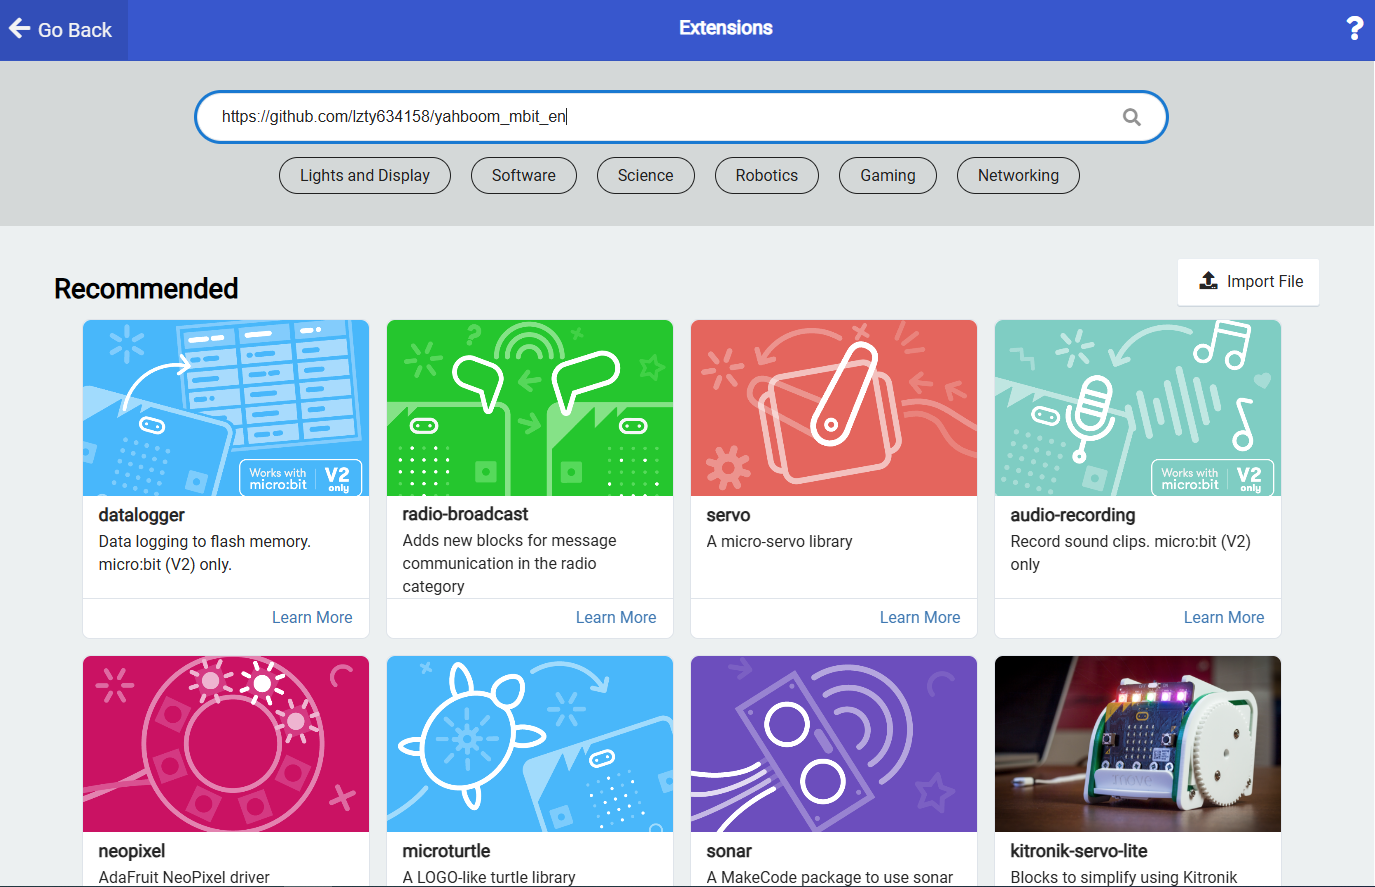Select the Software category tag

pyautogui.click(x=523, y=175)
